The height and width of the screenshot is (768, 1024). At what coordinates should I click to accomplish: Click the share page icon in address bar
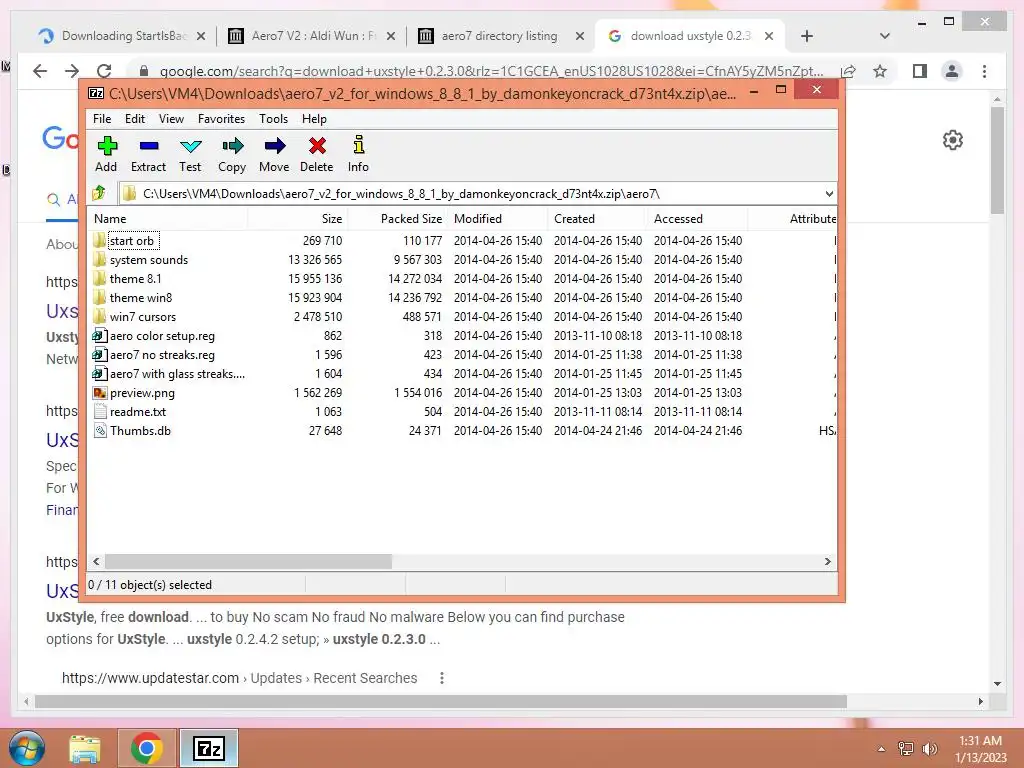tap(848, 71)
